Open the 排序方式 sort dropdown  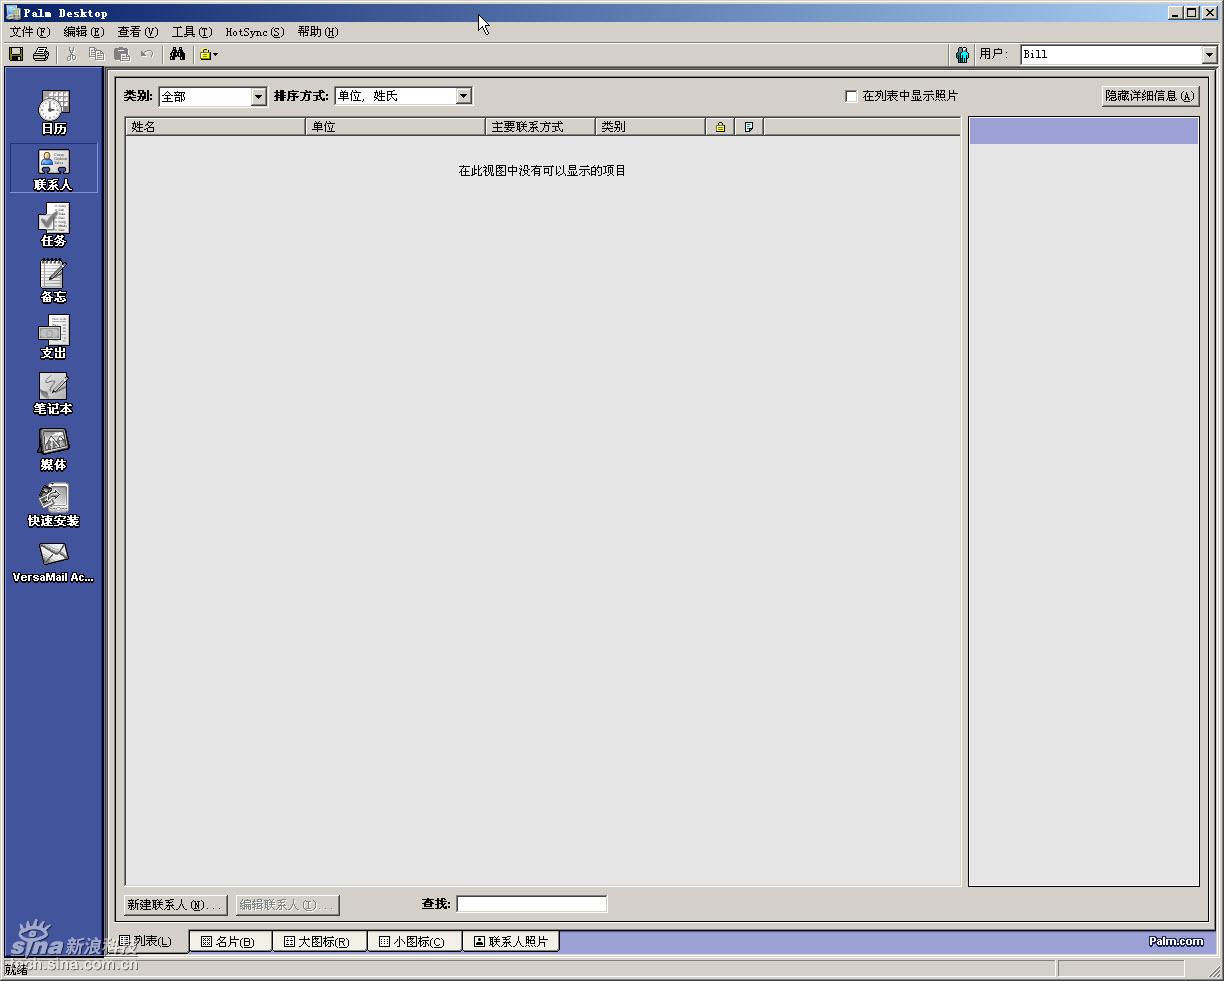coord(463,95)
